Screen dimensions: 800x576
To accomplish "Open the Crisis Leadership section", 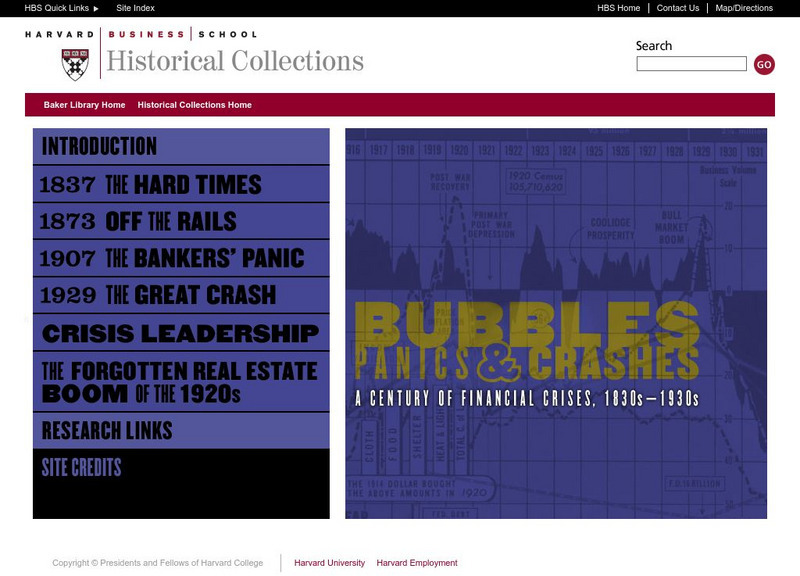I will [181, 333].
